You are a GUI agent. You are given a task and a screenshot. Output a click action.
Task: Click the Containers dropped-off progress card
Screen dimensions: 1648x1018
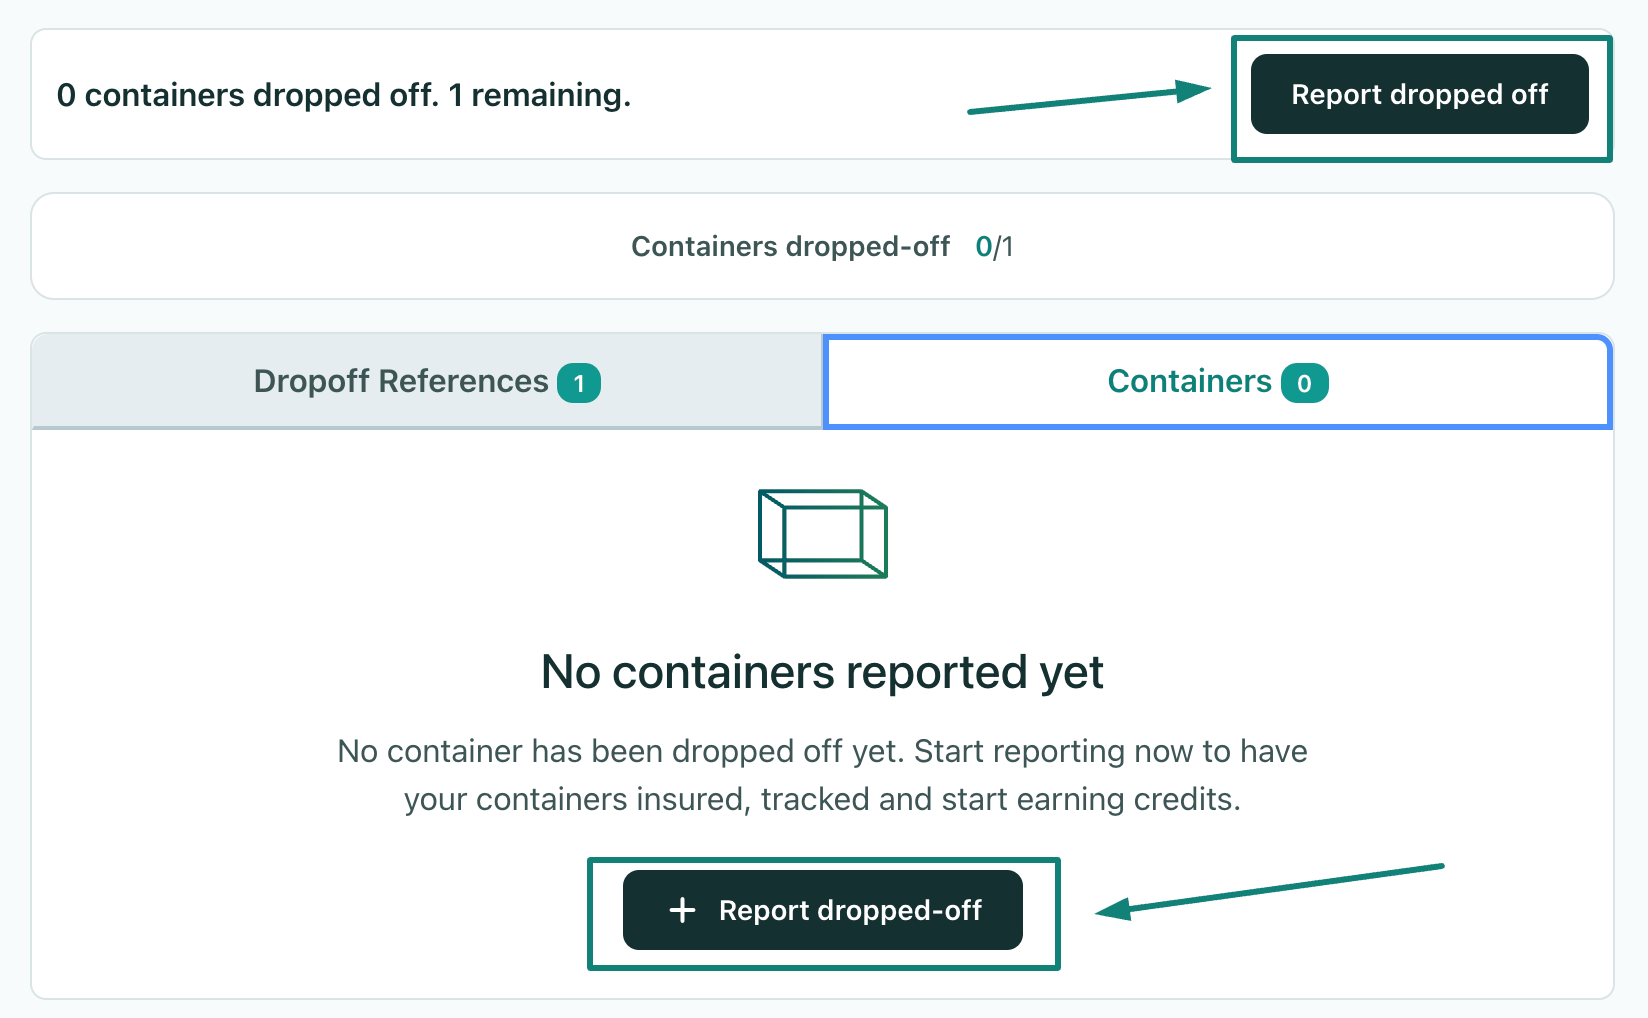click(822, 246)
